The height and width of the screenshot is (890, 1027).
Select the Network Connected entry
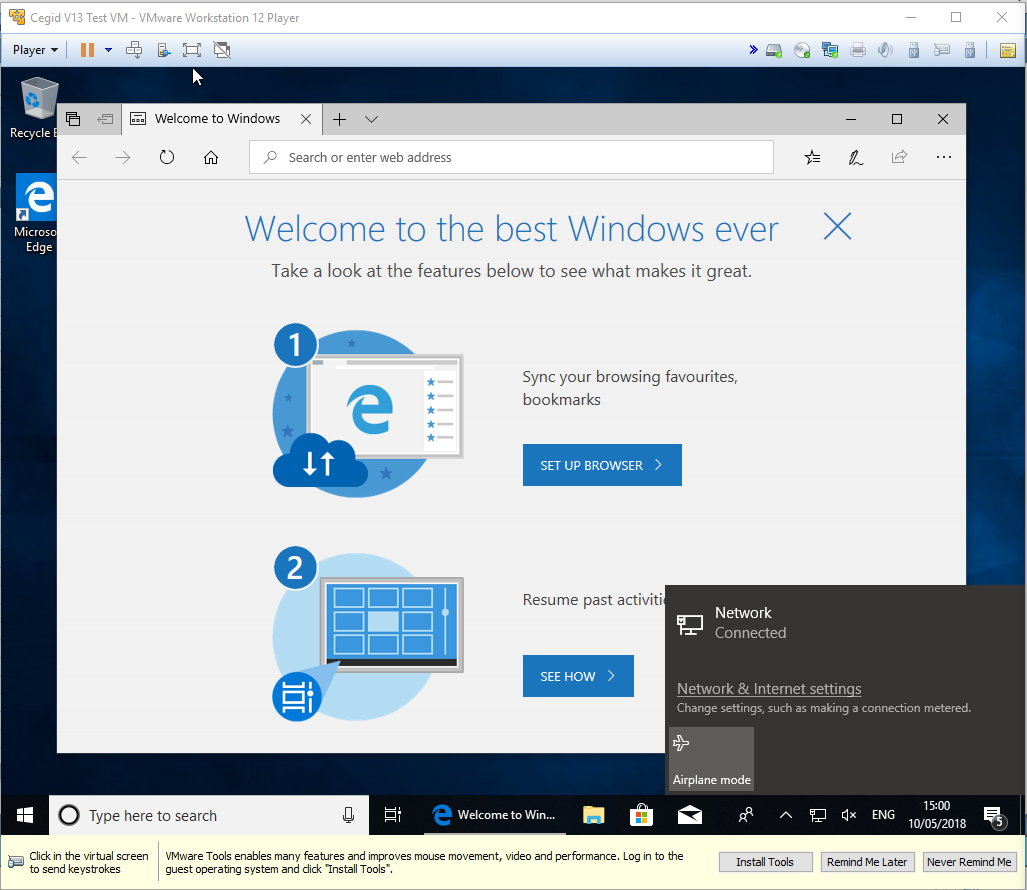click(x=846, y=623)
